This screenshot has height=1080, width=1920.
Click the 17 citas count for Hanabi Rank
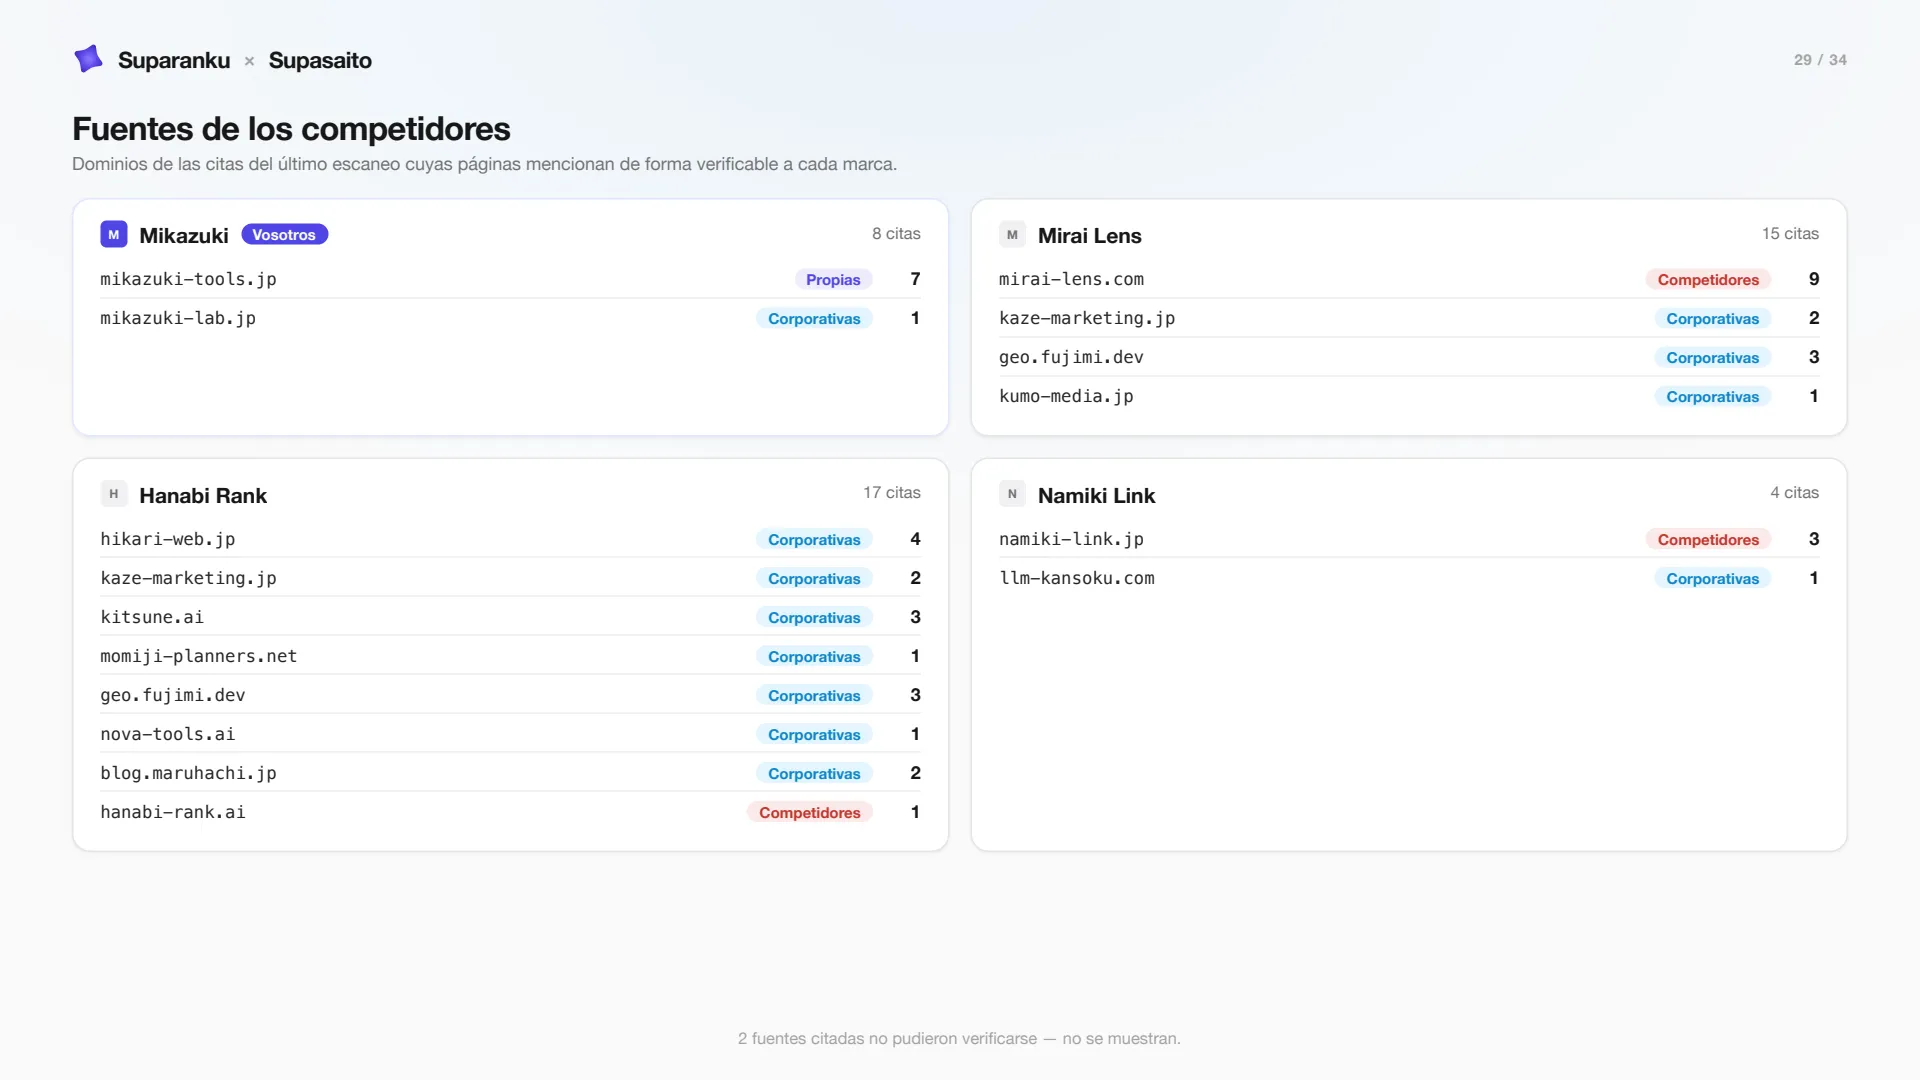tap(892, 493)
